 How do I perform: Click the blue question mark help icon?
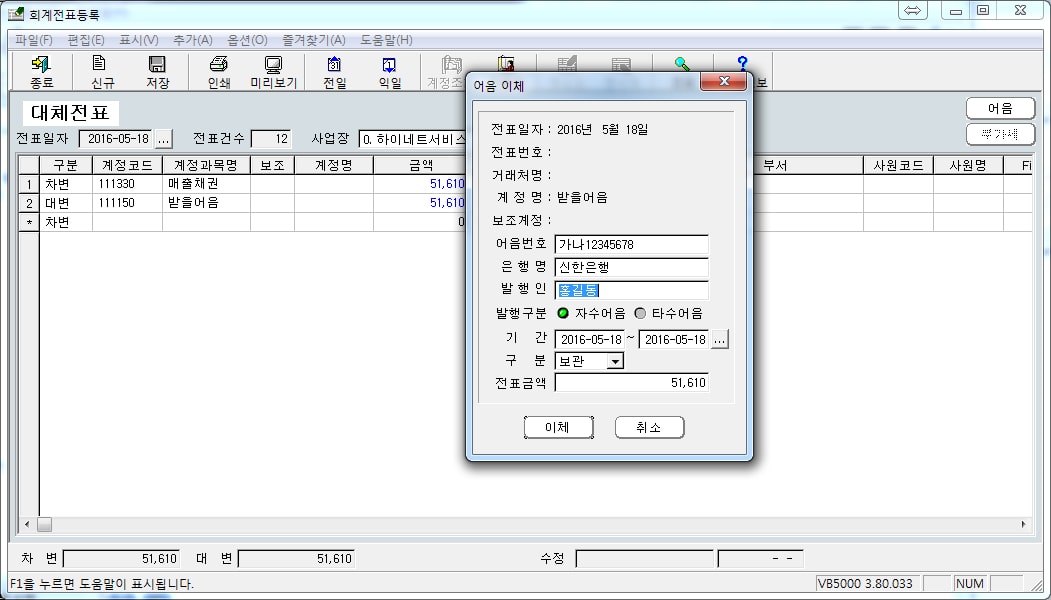[x=742, y=65]
